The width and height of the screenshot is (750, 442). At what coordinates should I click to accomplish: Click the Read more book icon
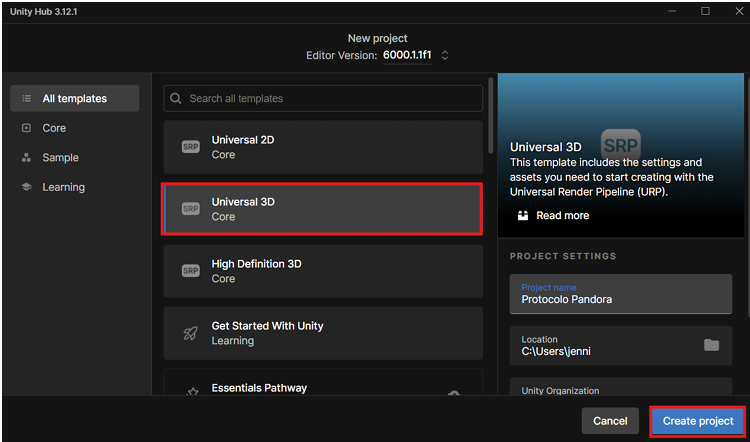(523, 216)
